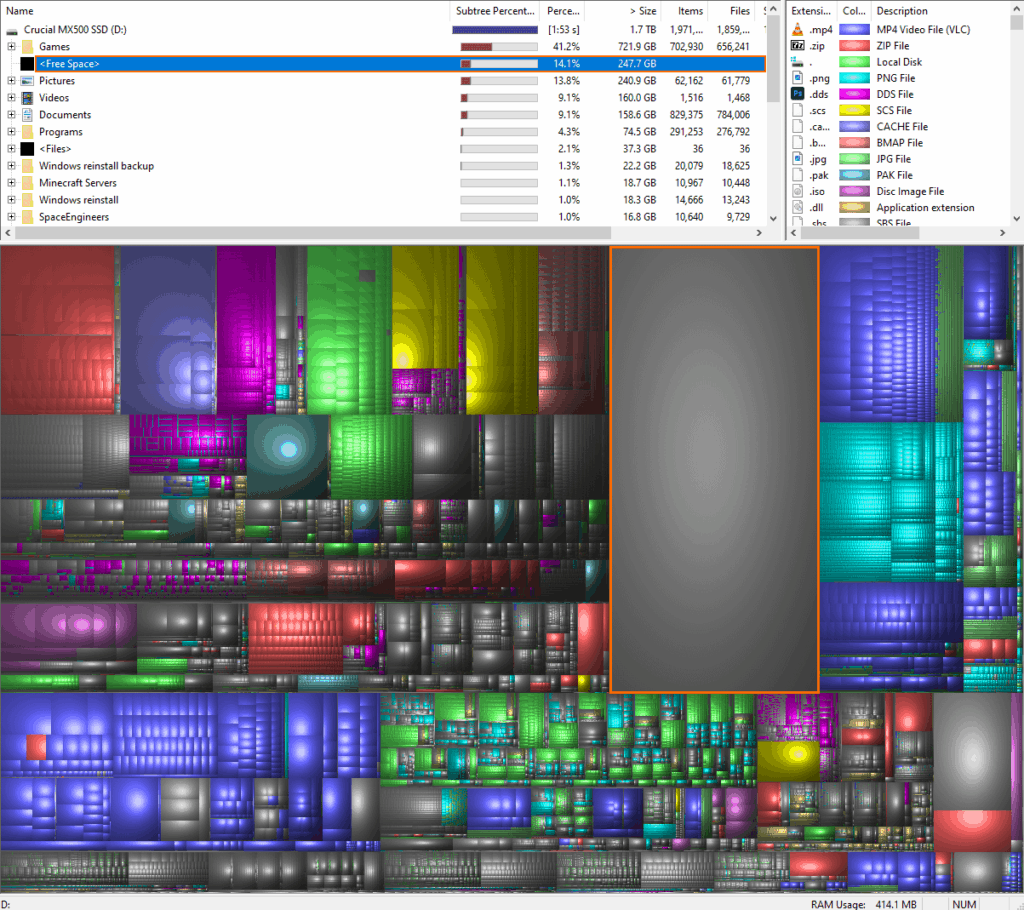
Task: Expand the Minecraft Servers folder node
Action: point(11,182)
